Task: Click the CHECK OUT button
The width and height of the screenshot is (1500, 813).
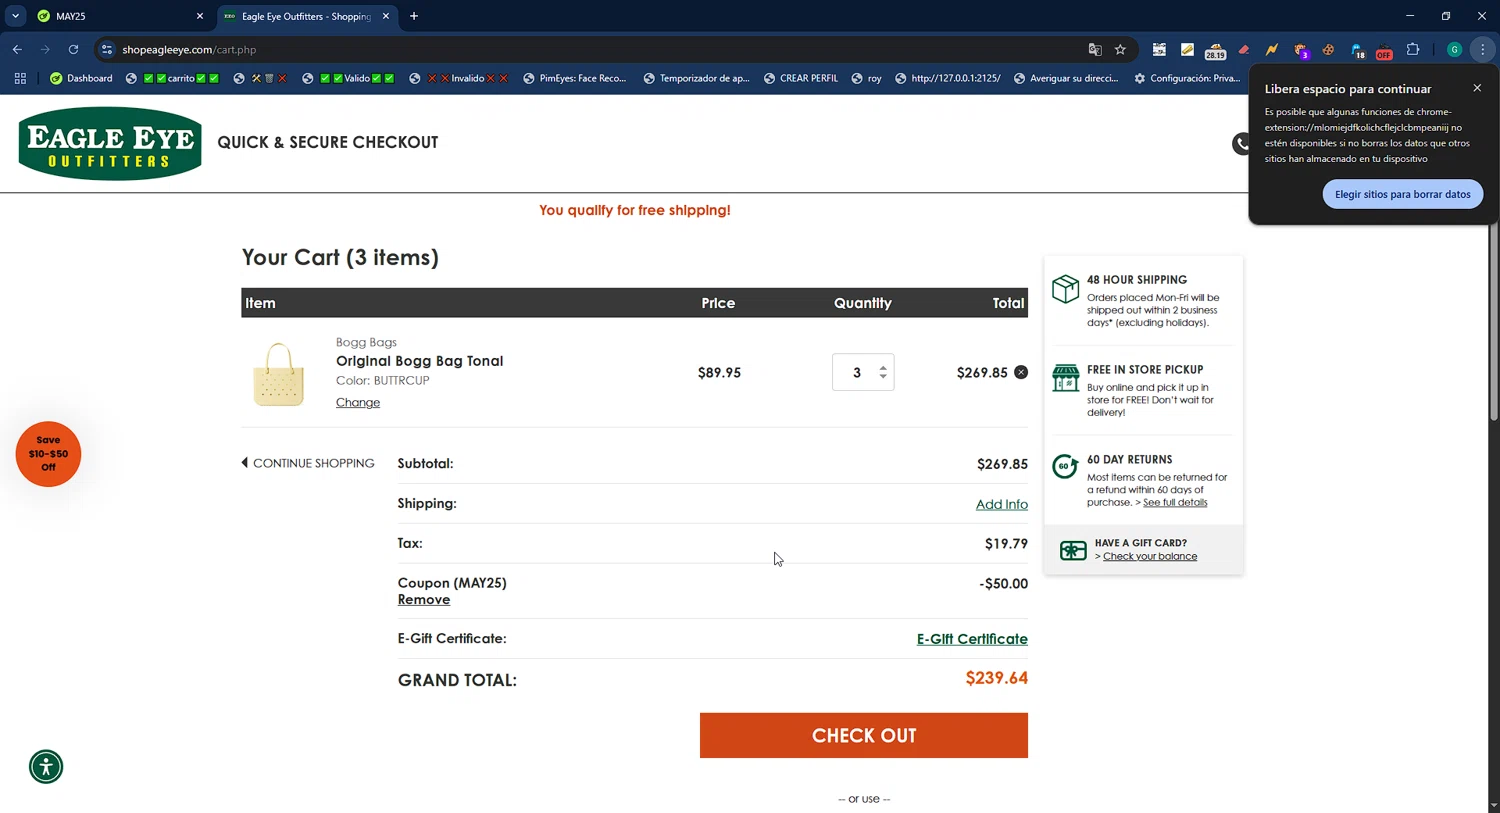Action: (864, 735)
